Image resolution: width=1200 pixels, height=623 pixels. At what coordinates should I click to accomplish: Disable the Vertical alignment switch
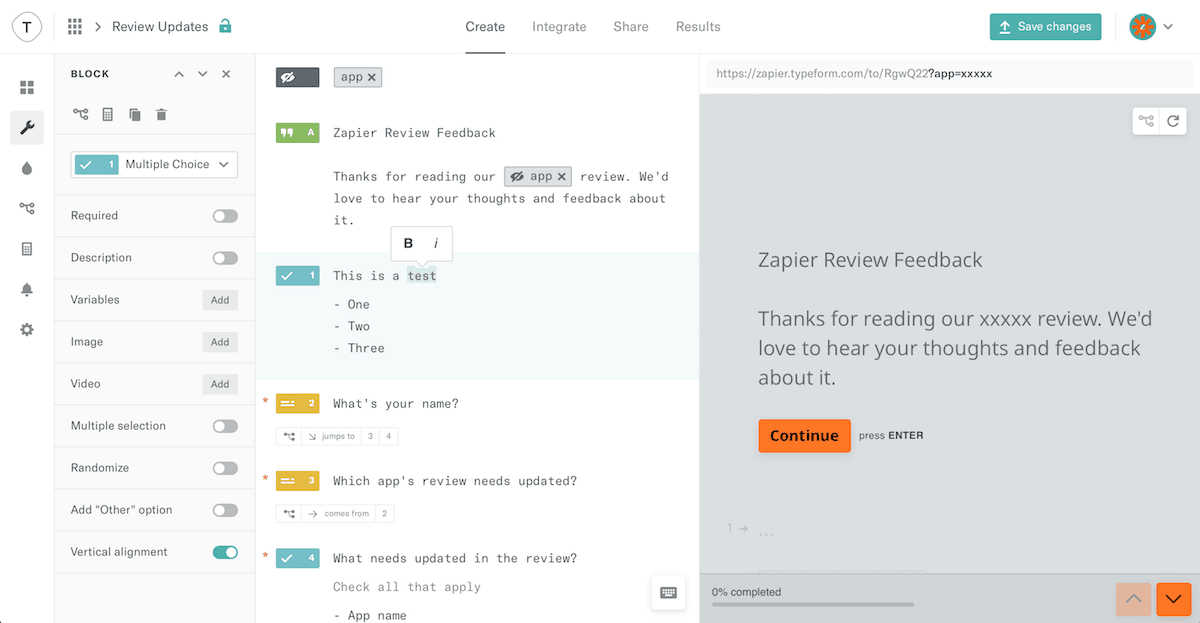point(225,552)
